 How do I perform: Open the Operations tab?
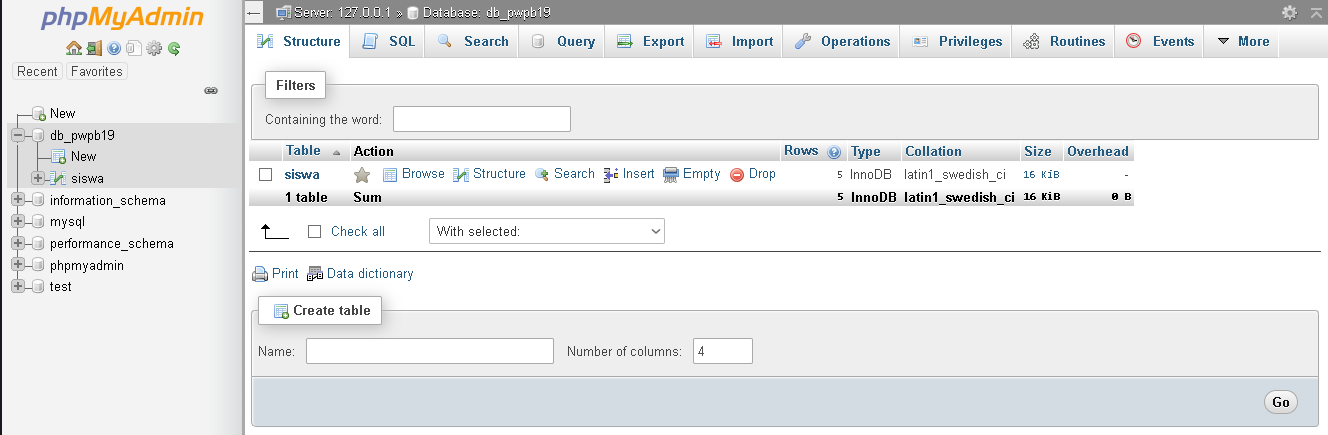coord(842,42)
